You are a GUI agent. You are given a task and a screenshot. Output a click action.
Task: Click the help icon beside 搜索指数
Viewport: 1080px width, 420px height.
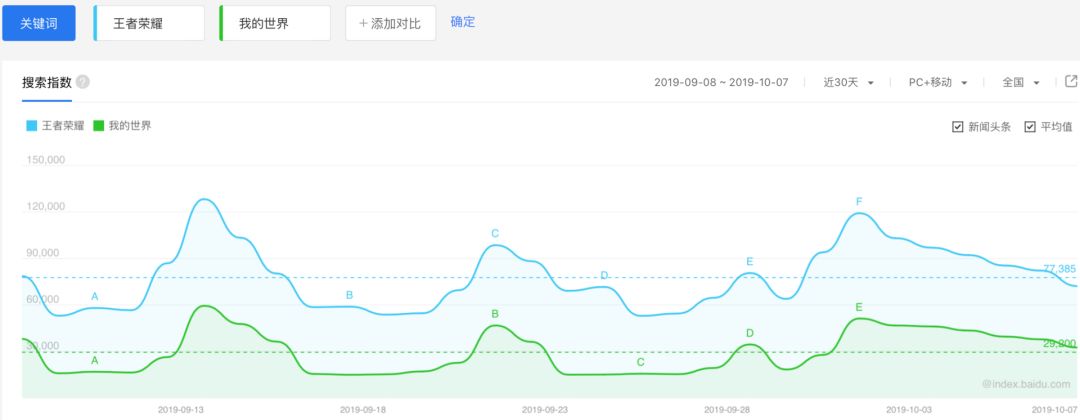(x=83, y=82)
